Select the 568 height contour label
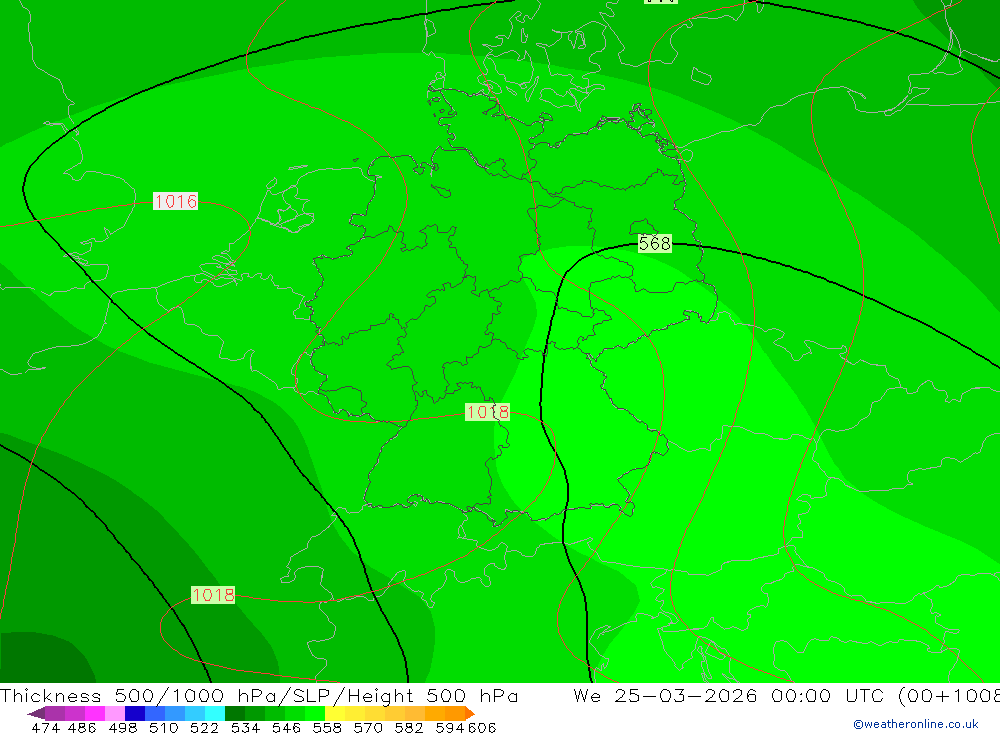 click(654, 243)
